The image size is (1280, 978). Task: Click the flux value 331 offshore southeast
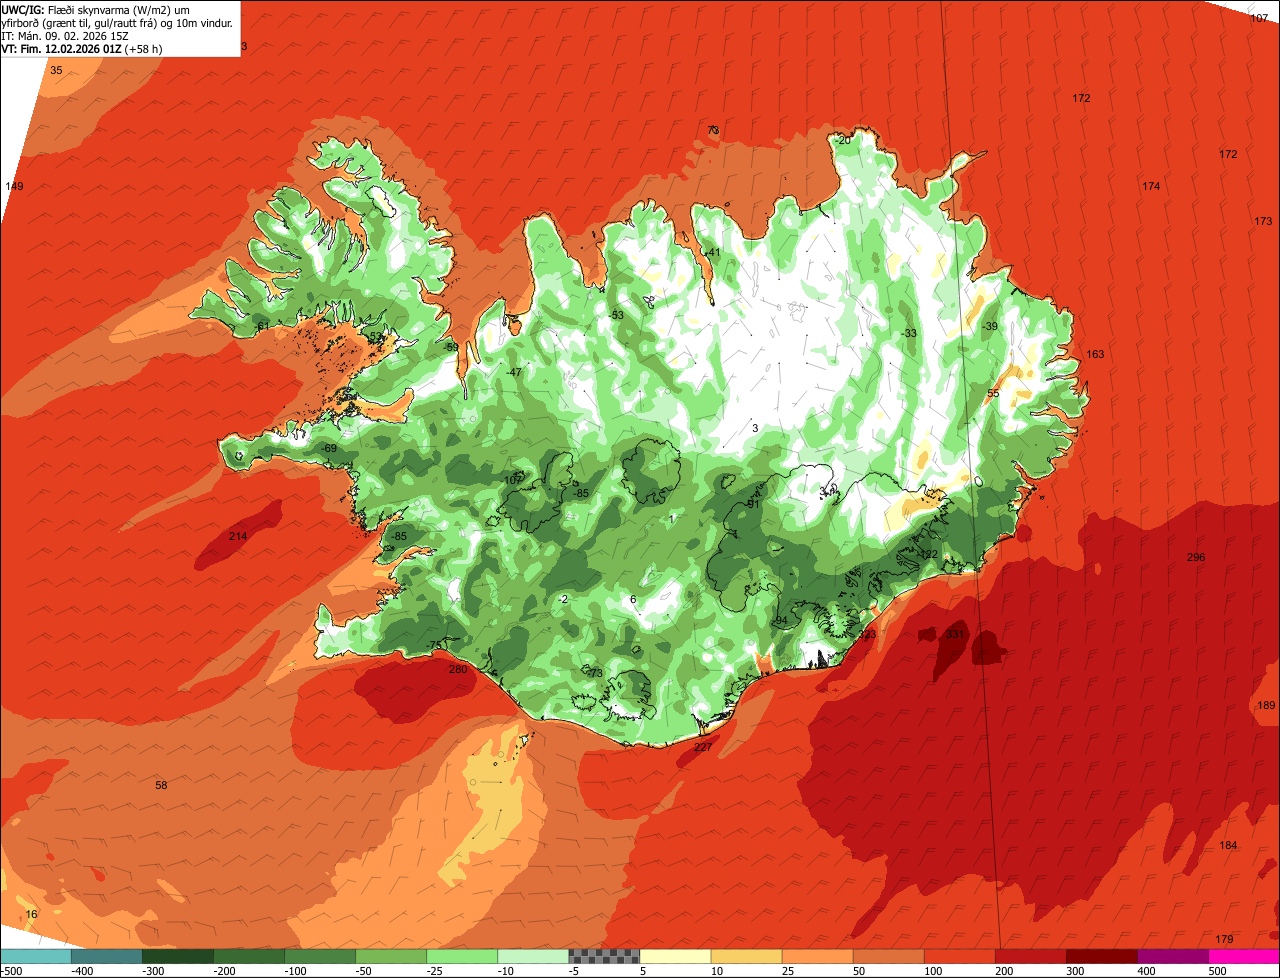(x=955, y=634)
